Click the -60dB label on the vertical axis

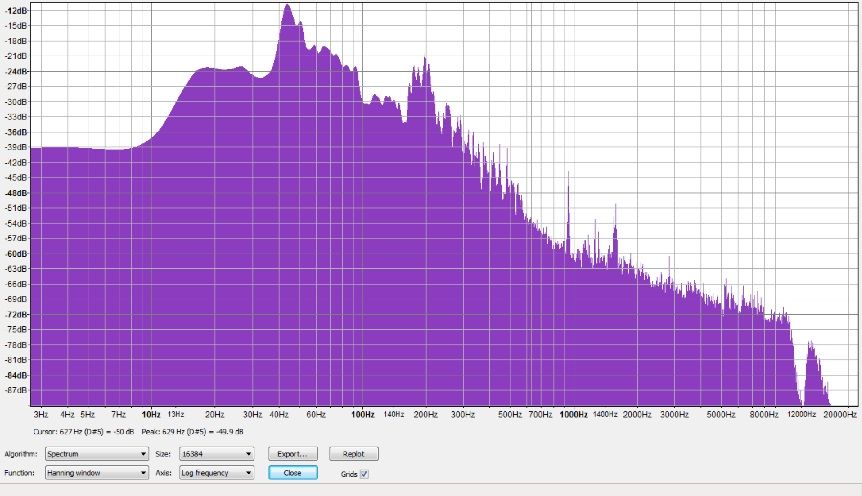point(17,253)
